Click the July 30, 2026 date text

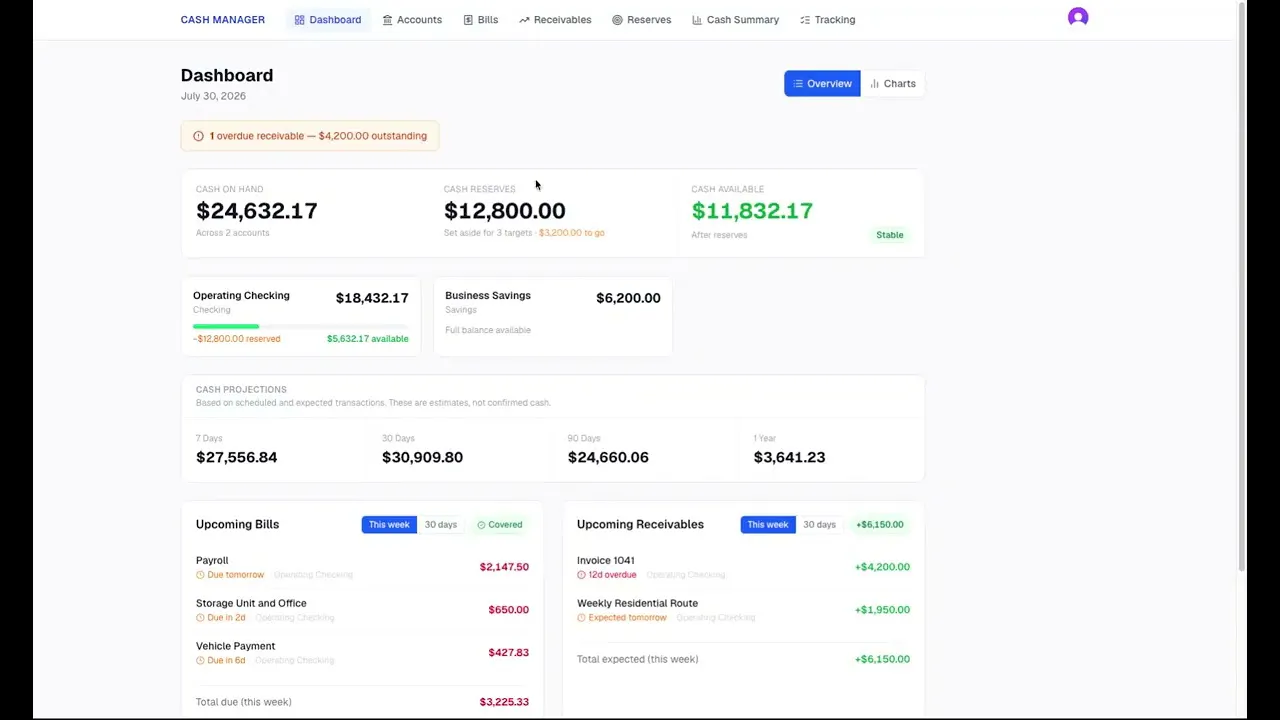213,96
